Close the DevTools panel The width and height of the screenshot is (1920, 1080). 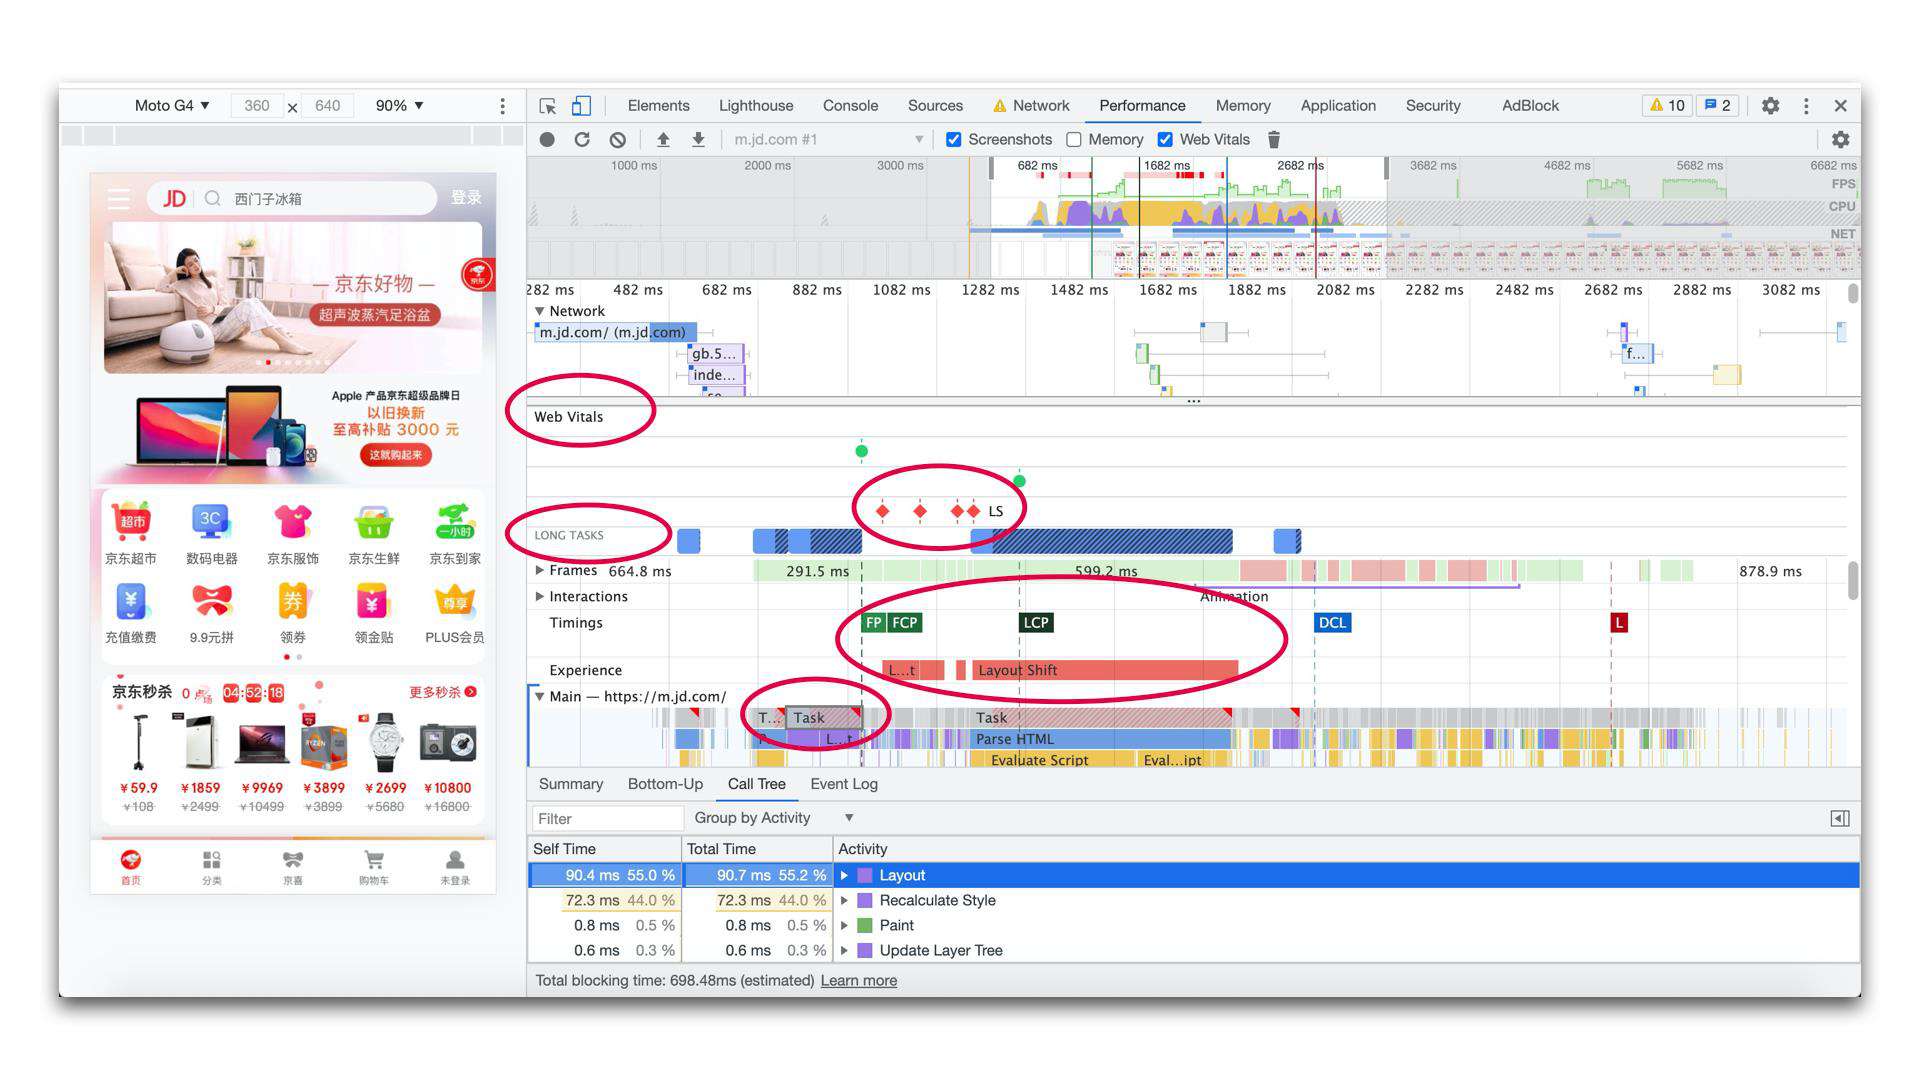[1840, 106]
